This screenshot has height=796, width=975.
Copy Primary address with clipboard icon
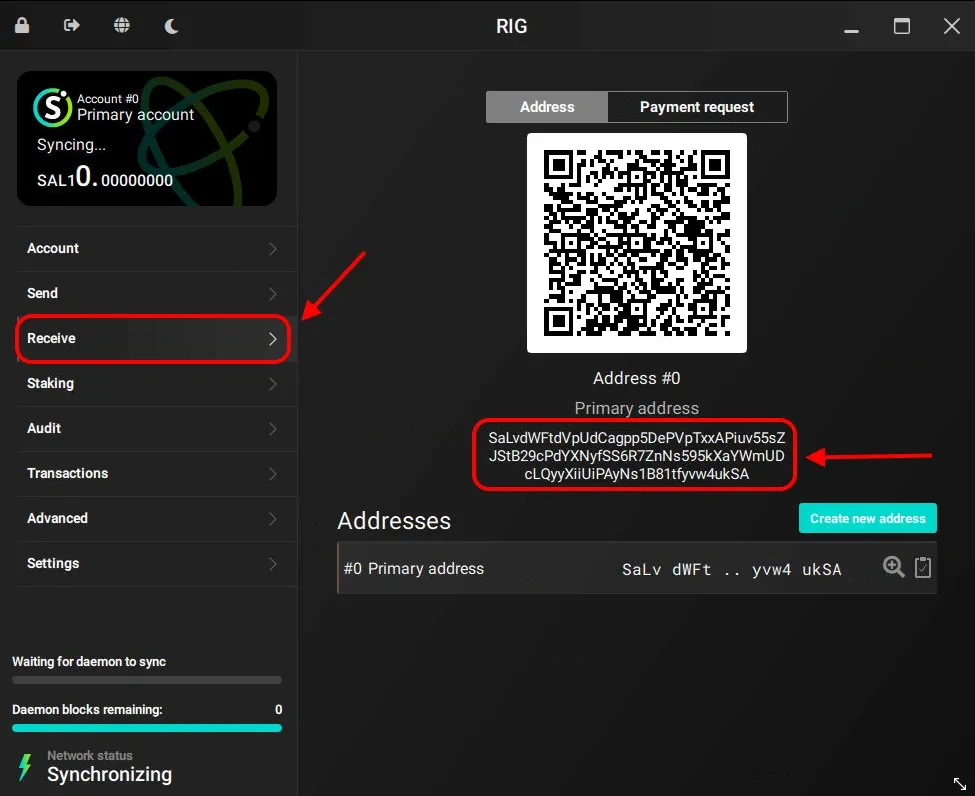click(x=923, y=567)
